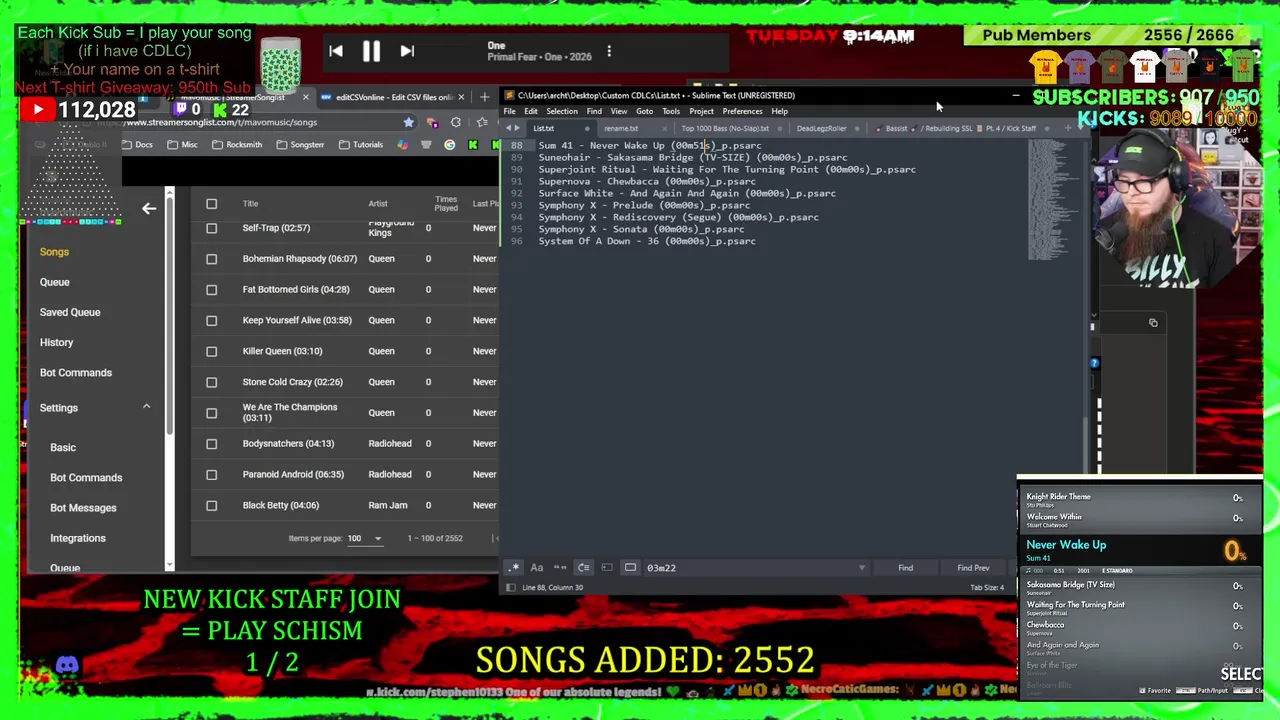1280x720 pixels.
Task: Open the Goto menu in Sublime Text
Action: [x=644, y=111]
